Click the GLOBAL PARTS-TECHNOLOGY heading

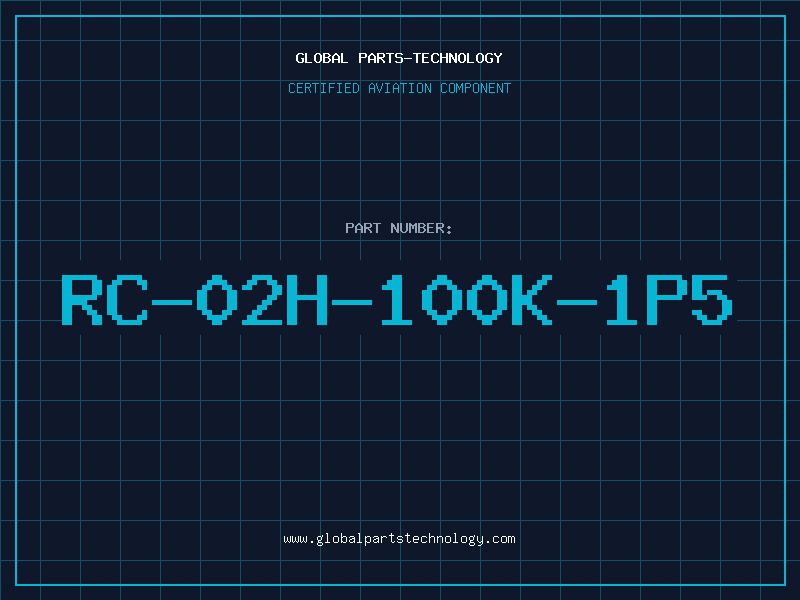click(x=399, y=58)
